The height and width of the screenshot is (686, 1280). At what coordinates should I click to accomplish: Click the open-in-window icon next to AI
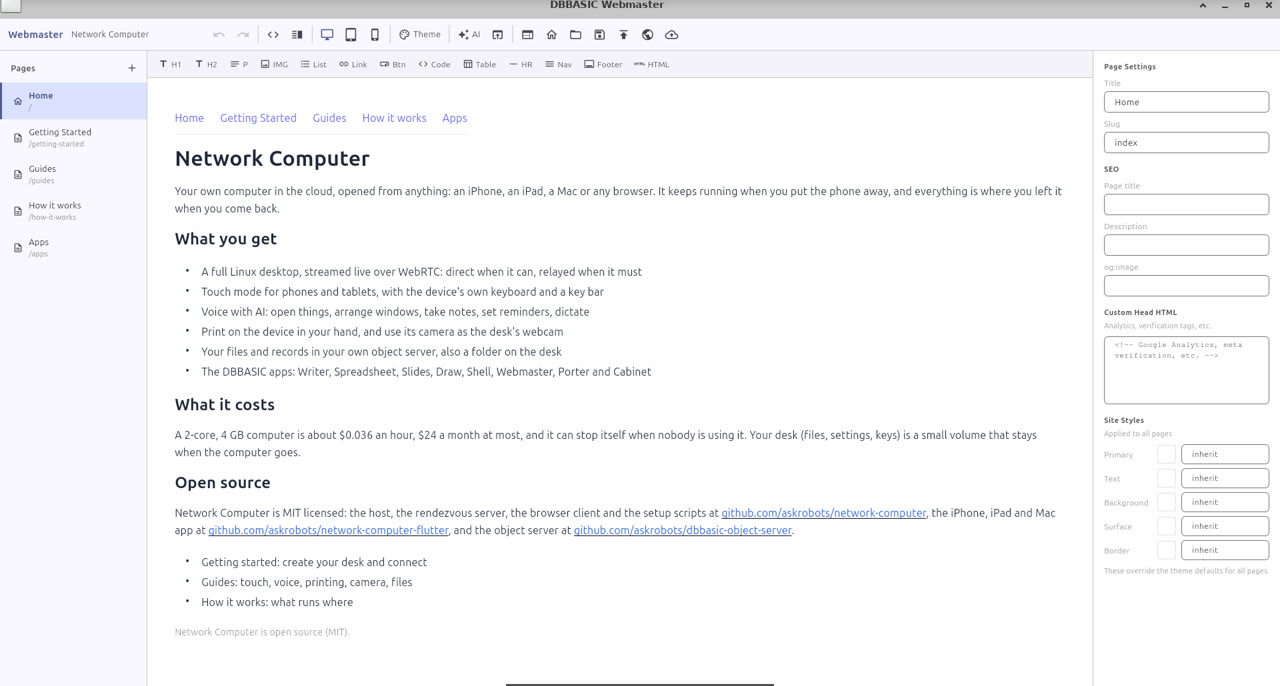tap(497, 35)
